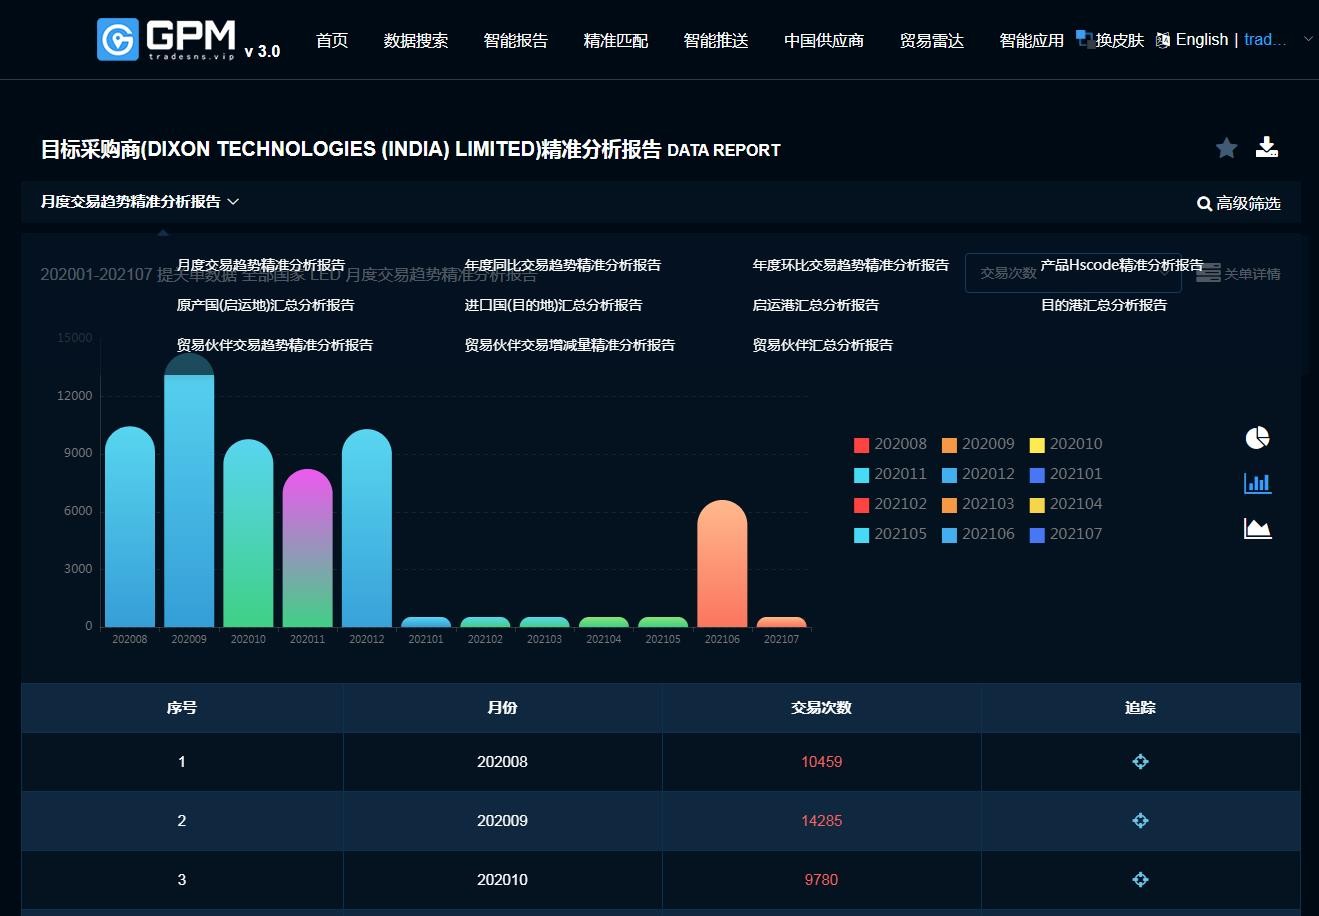Open the 智能报告 menu
The height and width of the screenshot is (916, 1319).
tap(516, 40)
